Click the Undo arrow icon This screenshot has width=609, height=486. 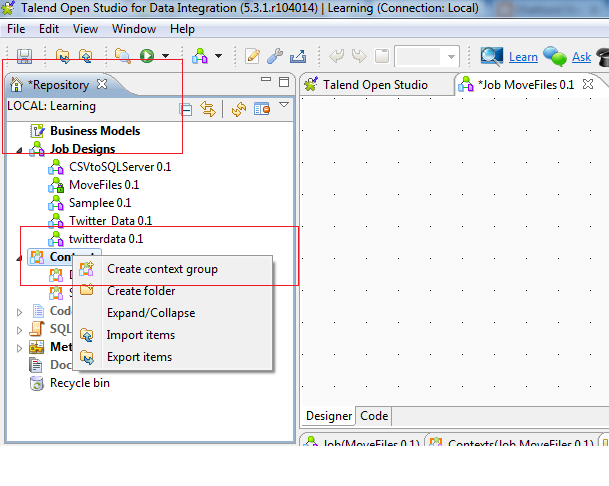[x=336, y=56]
